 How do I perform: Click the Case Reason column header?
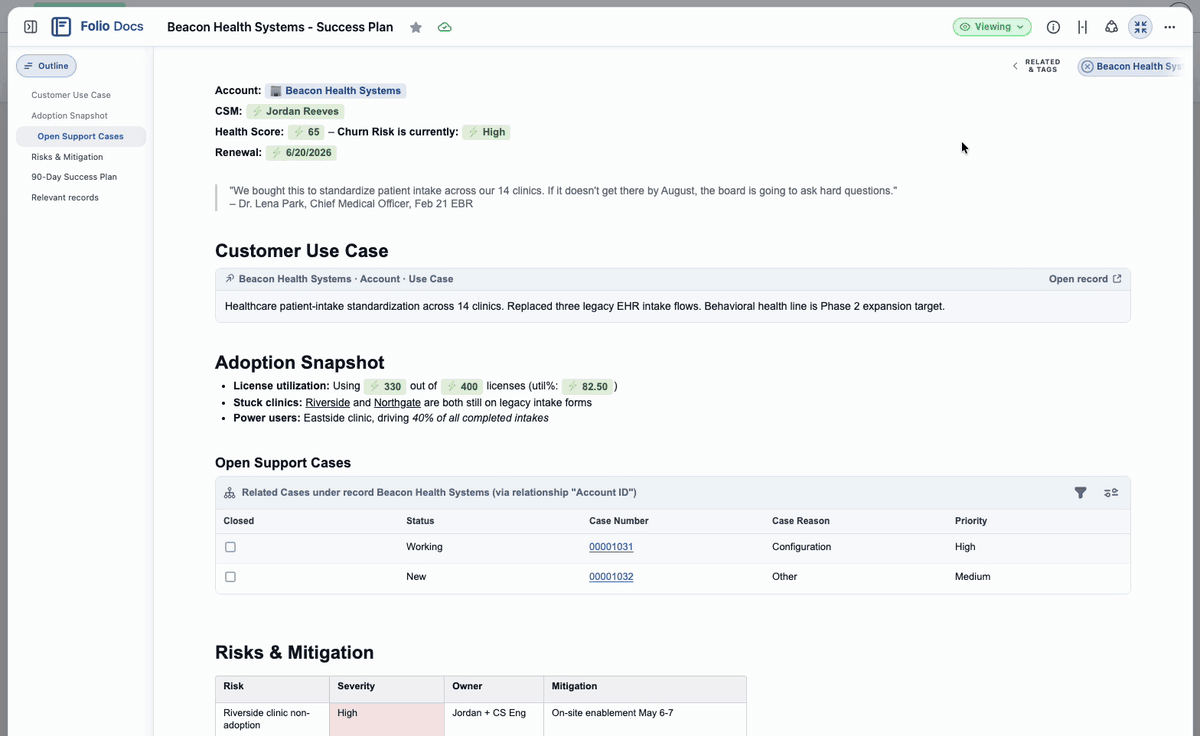point(801,521)
